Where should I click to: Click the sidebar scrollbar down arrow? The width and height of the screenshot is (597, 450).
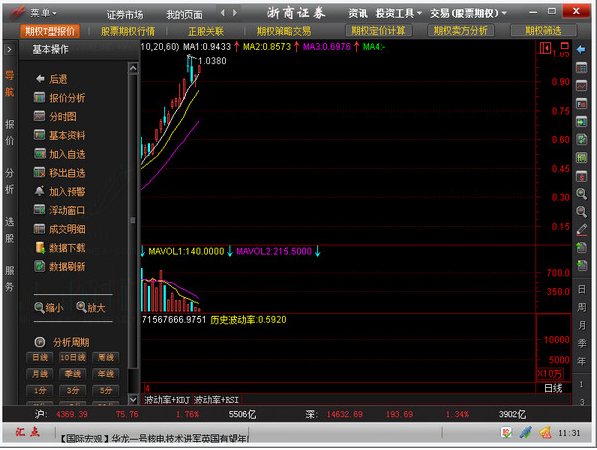(133, 400)
